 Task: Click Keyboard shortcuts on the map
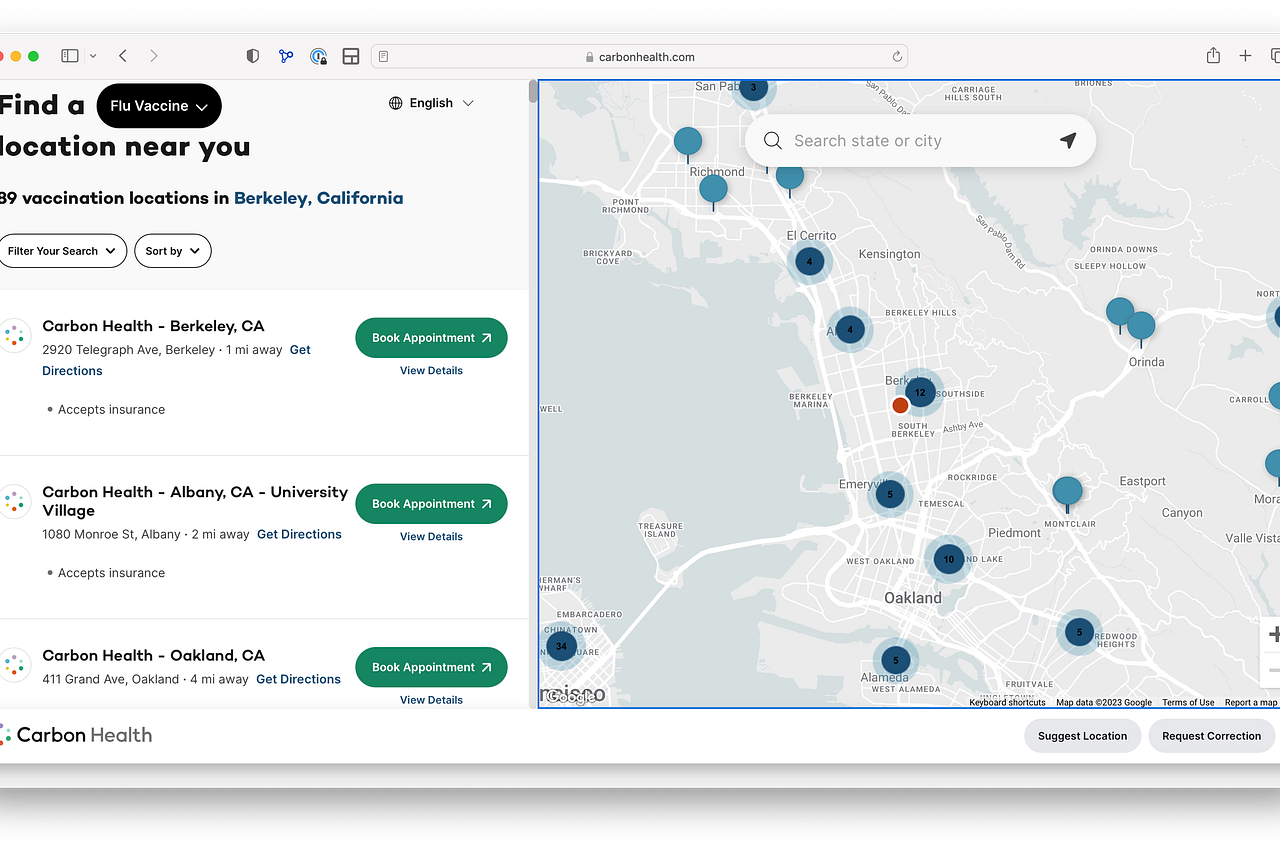[x=1007, y=702]
